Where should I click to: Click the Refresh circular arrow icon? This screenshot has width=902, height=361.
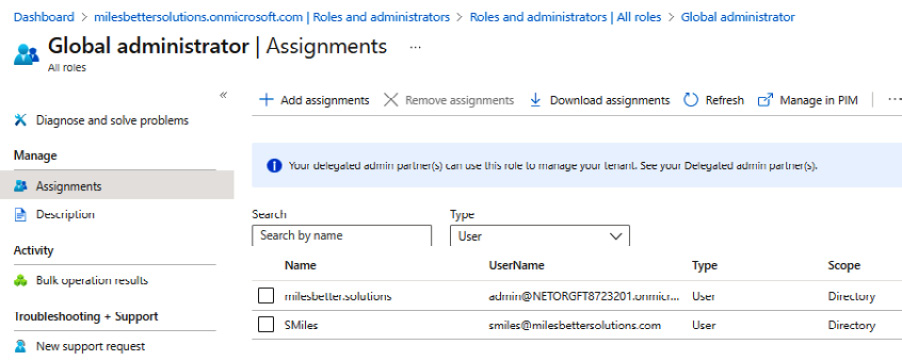click(x=691, y=100)
